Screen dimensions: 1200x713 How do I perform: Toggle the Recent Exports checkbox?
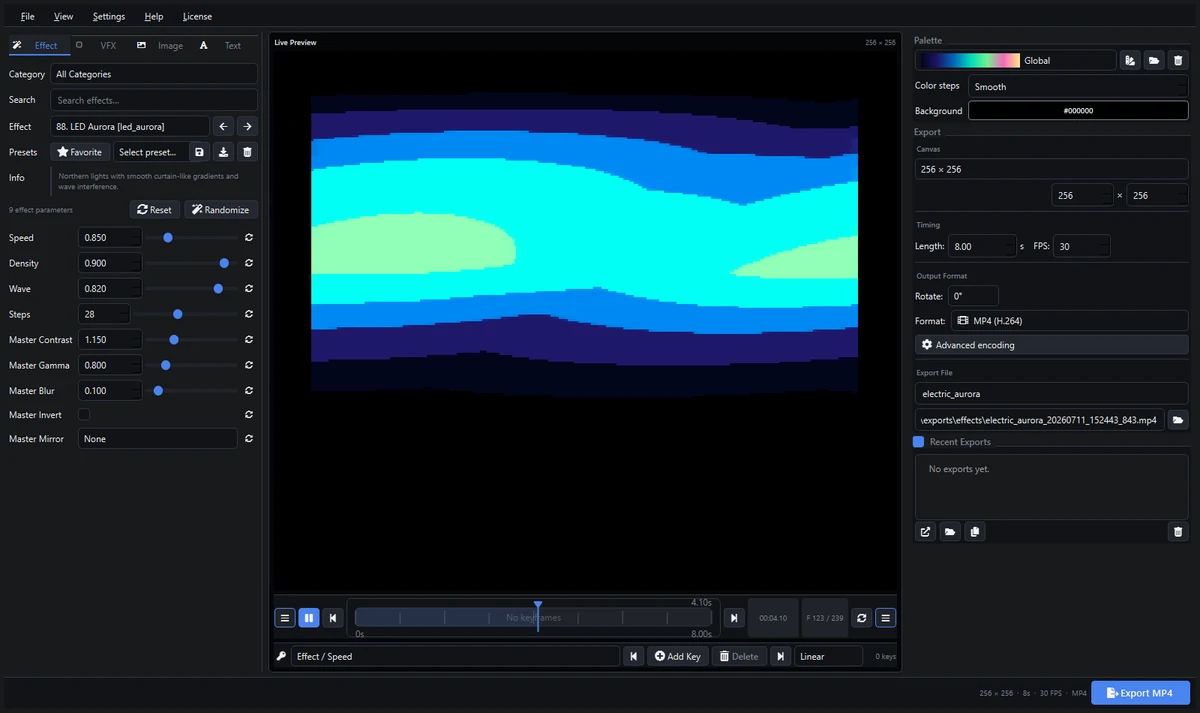[x=919, y=442]
